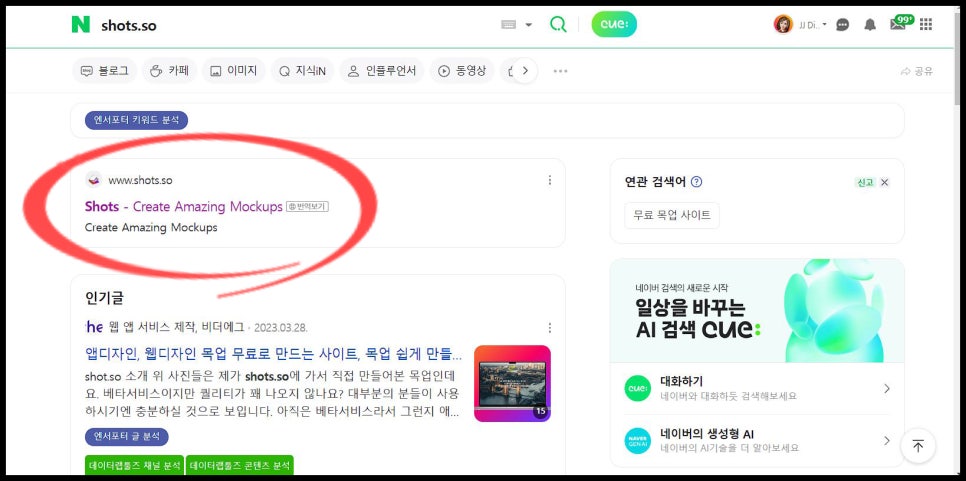
Task: Open the three-dot more tabs menu
Action: coord(560,71)
